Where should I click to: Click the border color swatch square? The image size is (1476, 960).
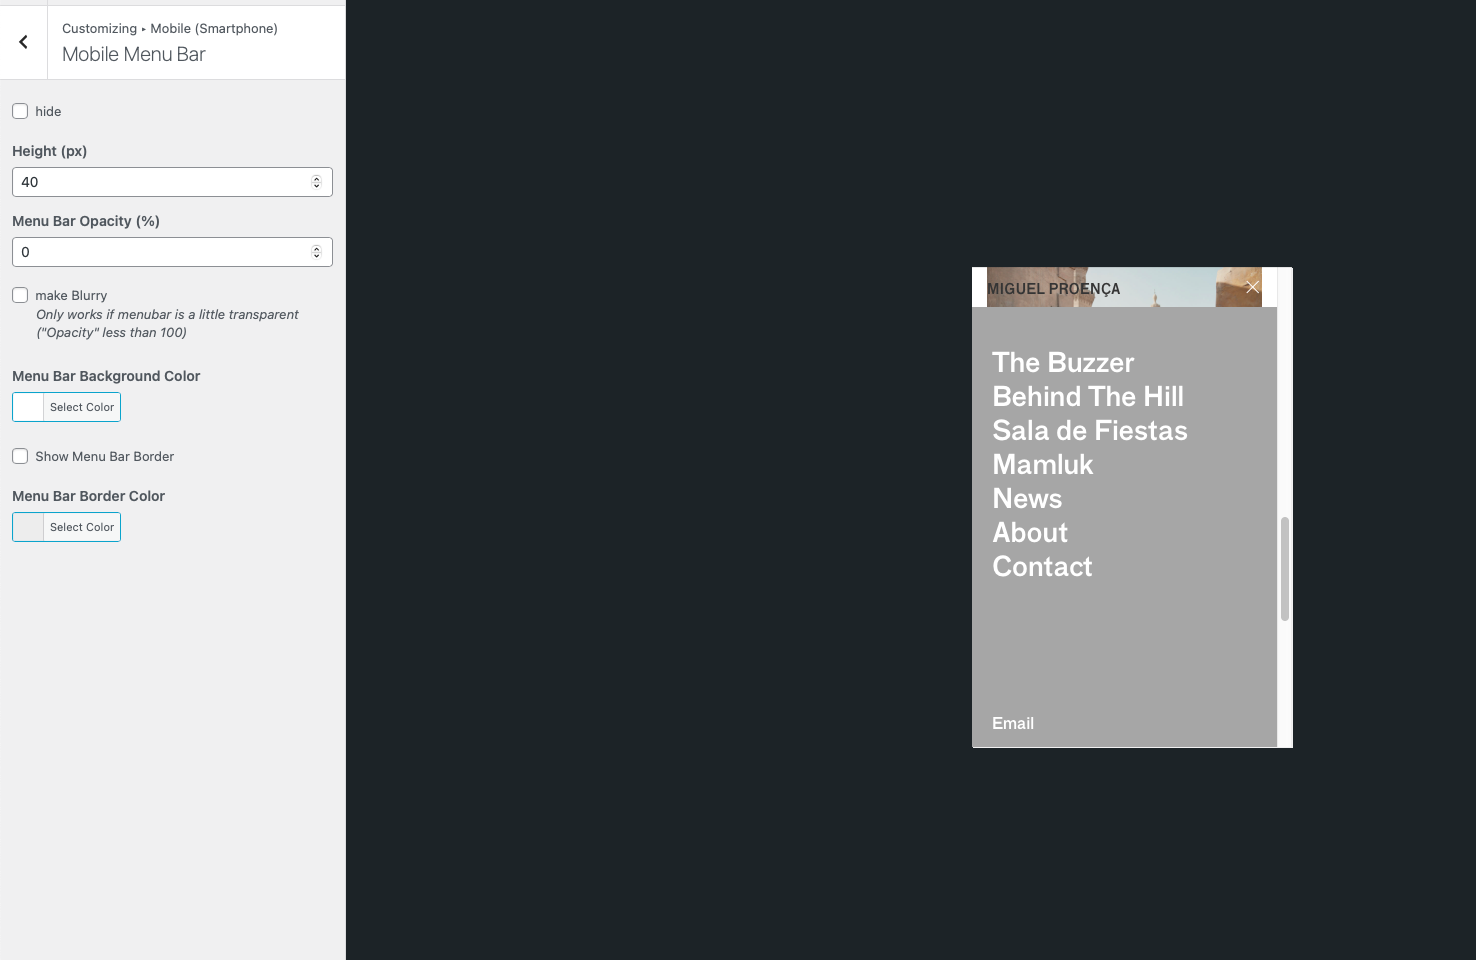[x=26, y=527]
